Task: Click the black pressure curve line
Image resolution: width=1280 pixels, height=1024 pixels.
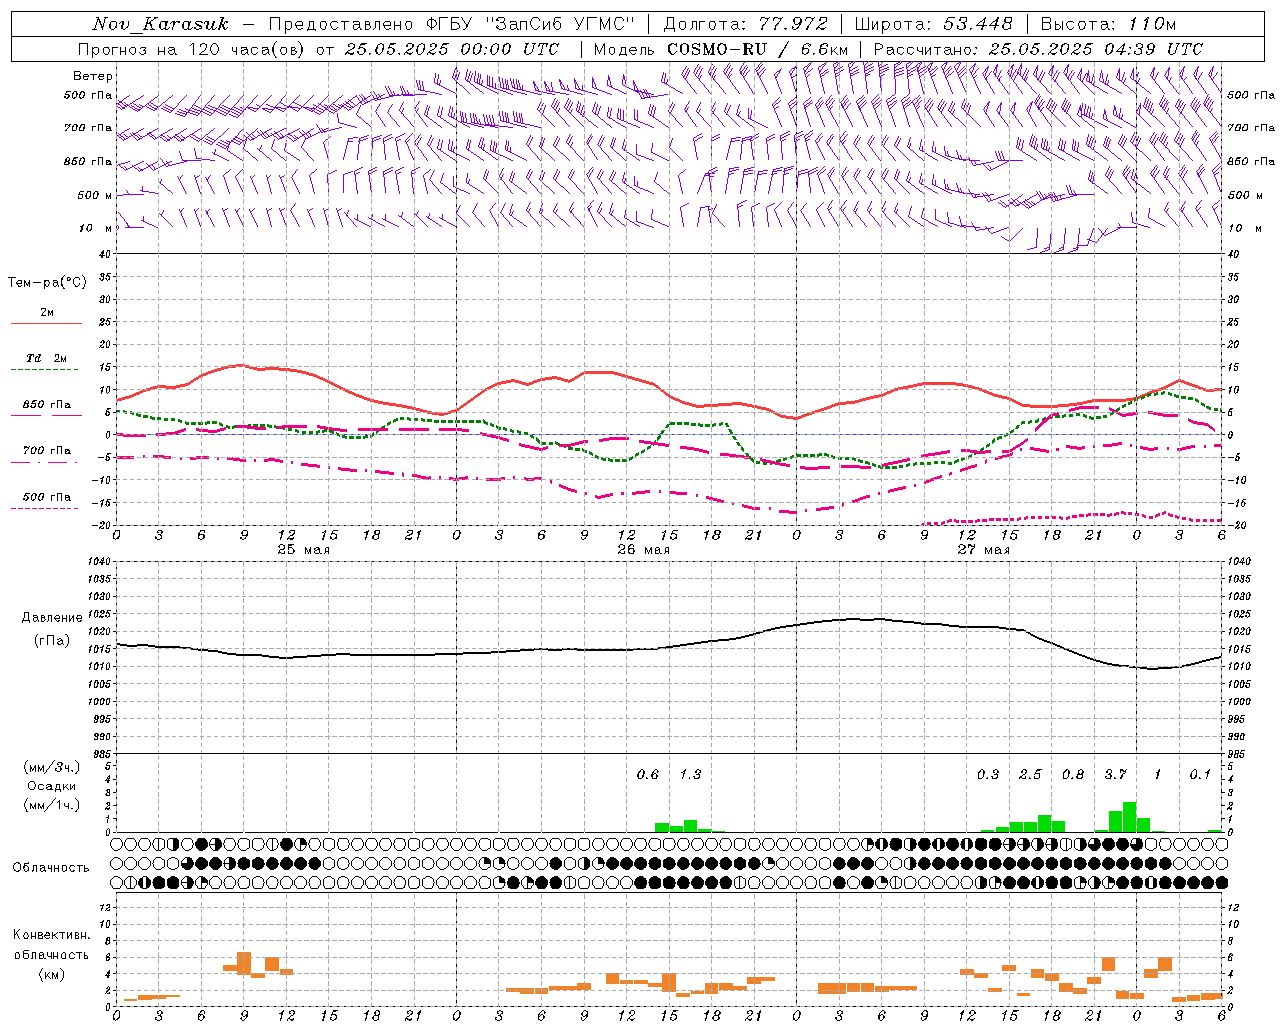Action: click(x=668, y=647)
